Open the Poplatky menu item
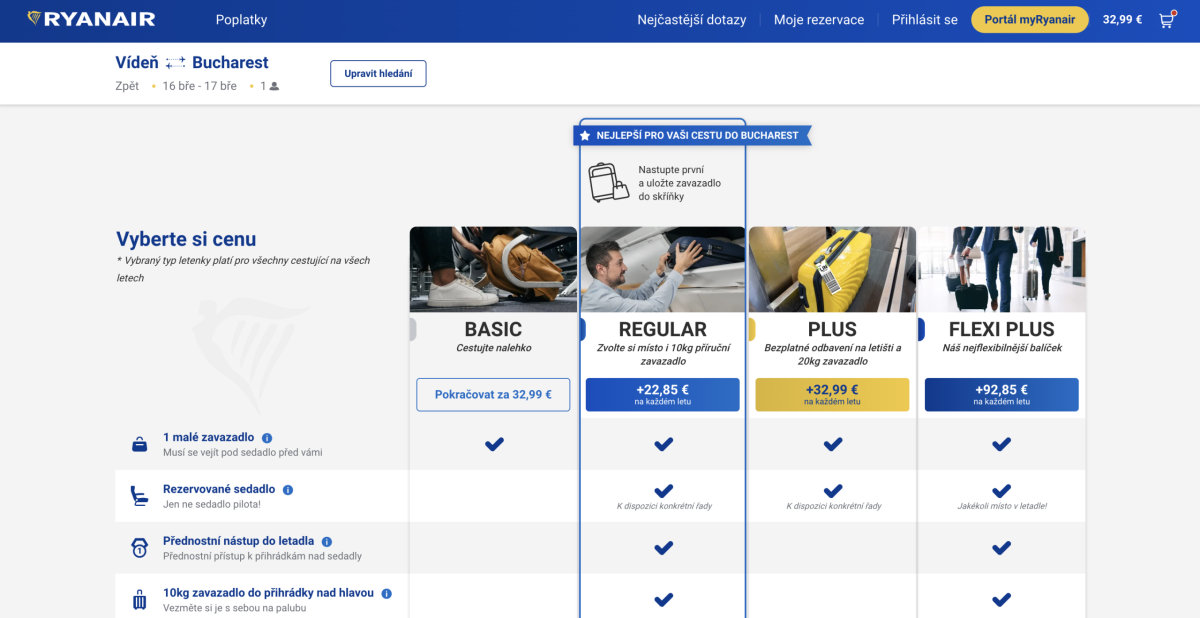The image size is (1200, 618). (241, 20)
